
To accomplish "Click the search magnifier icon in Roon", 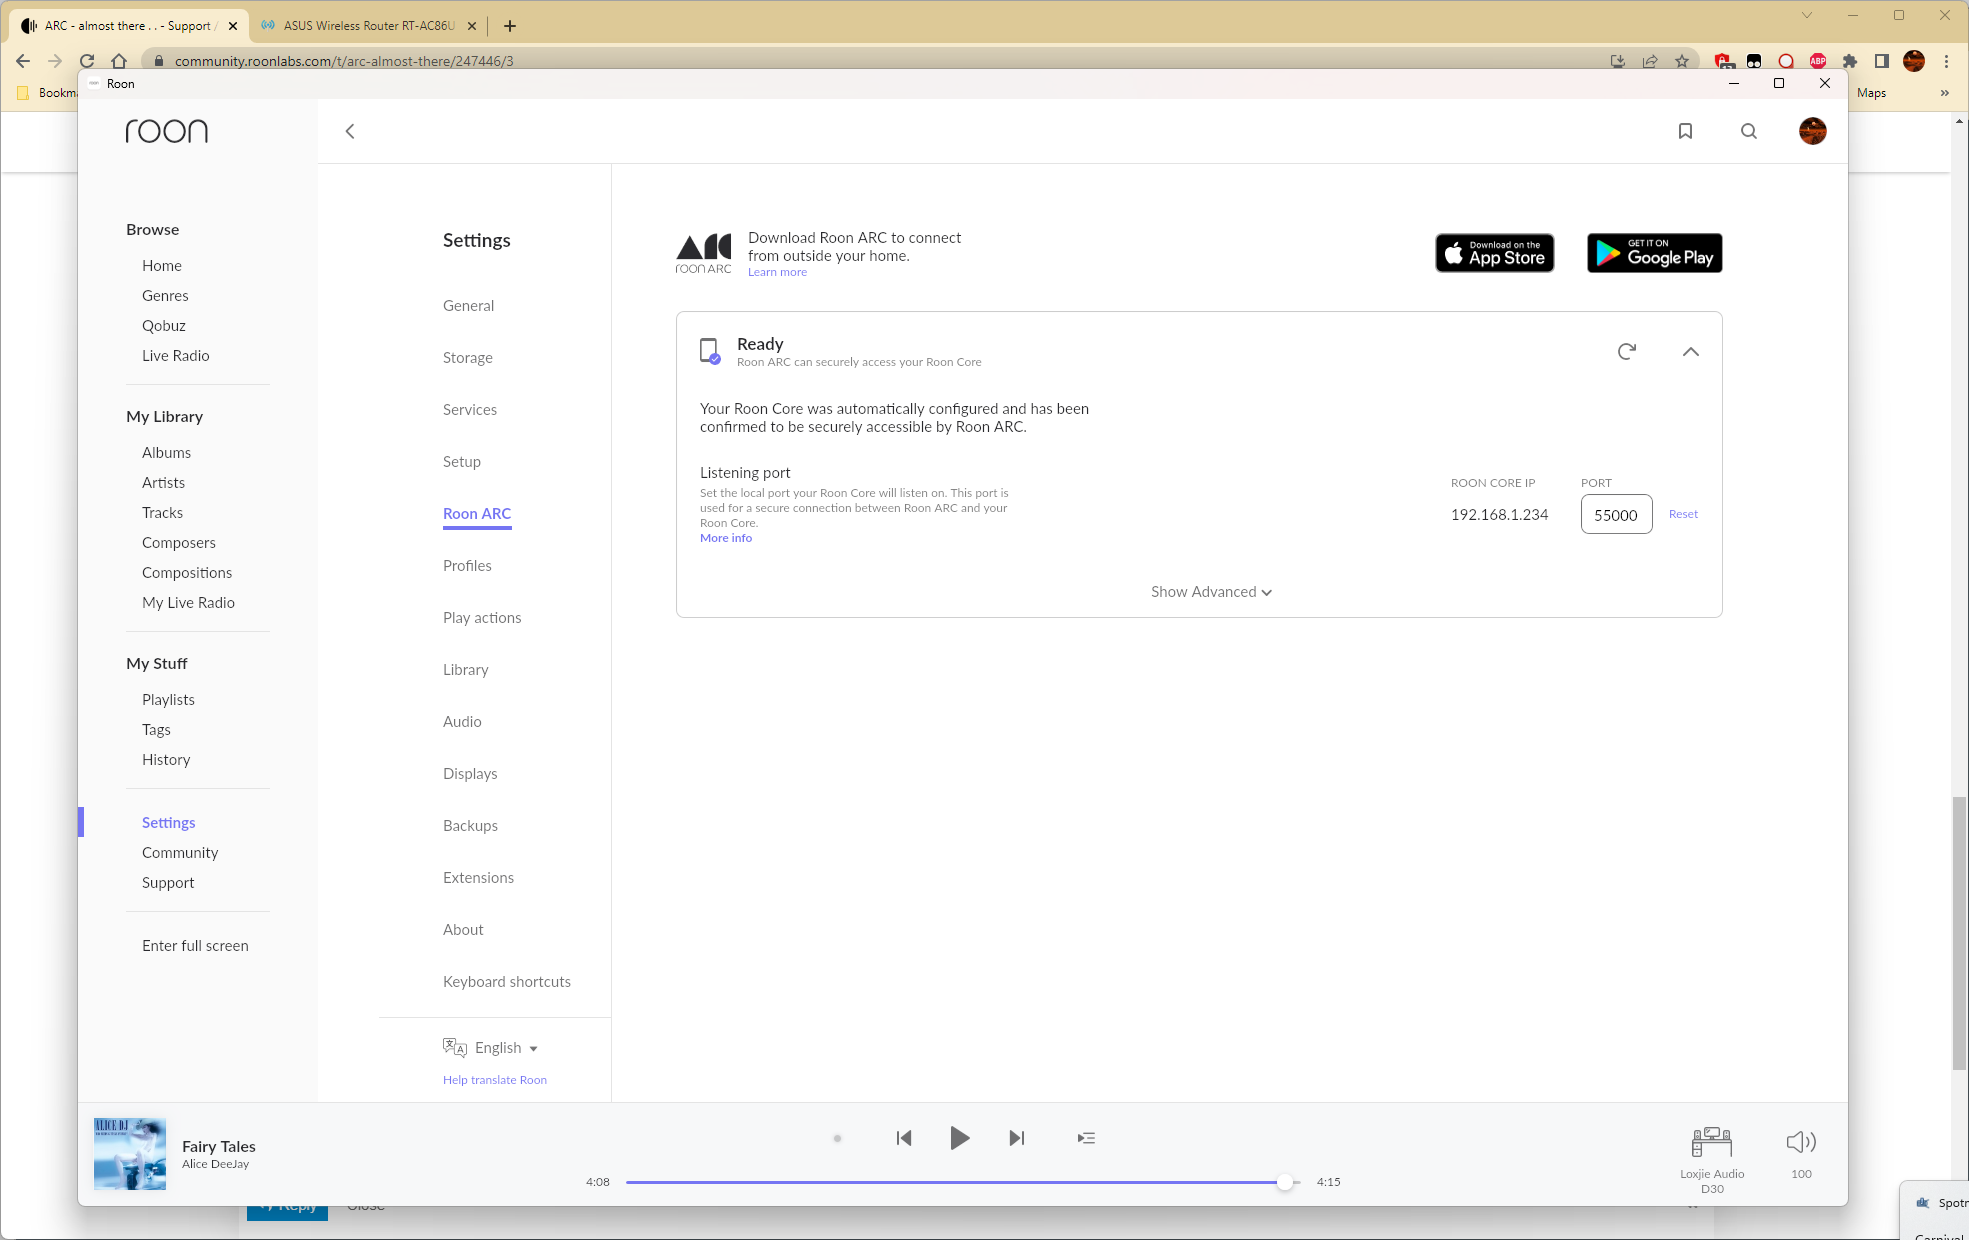I will pos(1748,131).
